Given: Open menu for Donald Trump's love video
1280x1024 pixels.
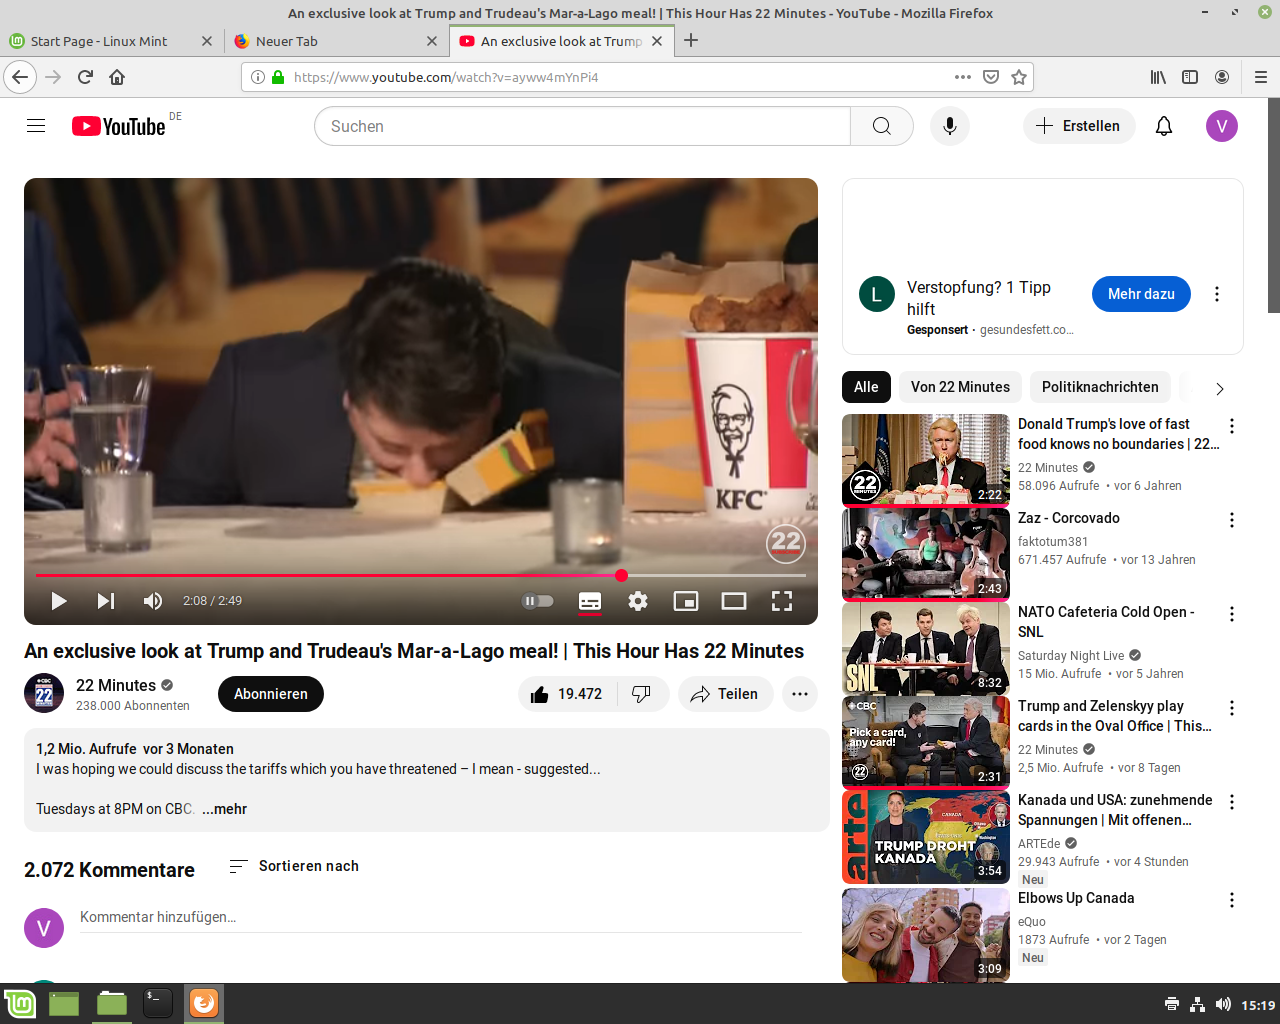Looking at the screenshot, I should (x=1232, y=426).
